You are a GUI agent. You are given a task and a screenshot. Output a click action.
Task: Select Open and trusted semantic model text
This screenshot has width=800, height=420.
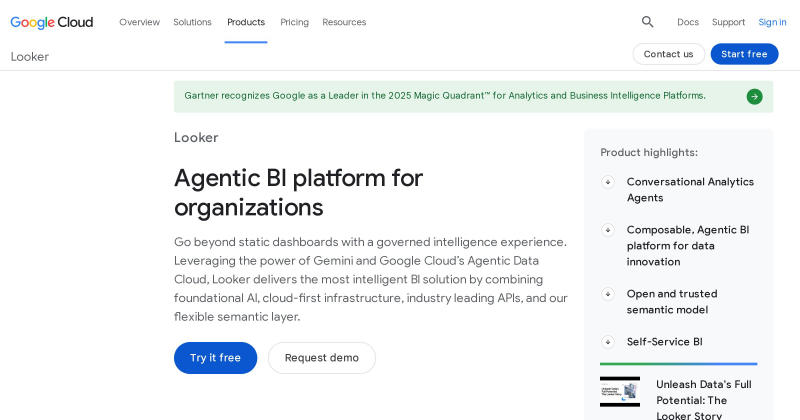tap(672, 302)
